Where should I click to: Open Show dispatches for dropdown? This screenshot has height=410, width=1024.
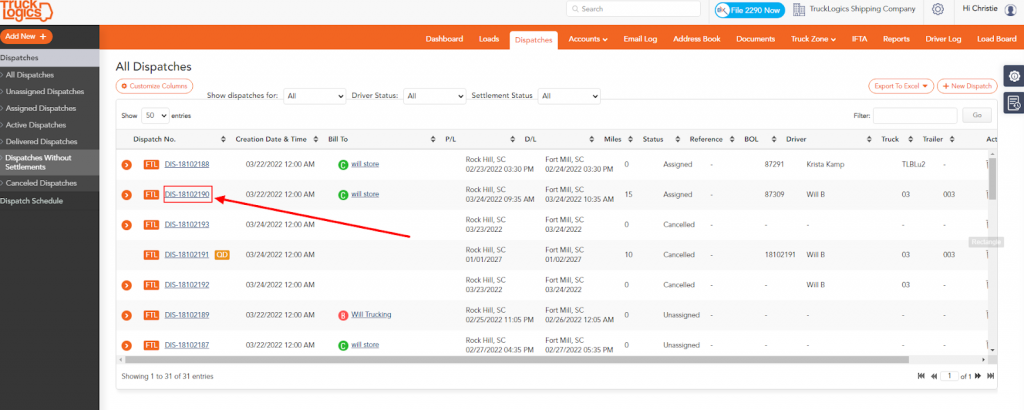315,96
